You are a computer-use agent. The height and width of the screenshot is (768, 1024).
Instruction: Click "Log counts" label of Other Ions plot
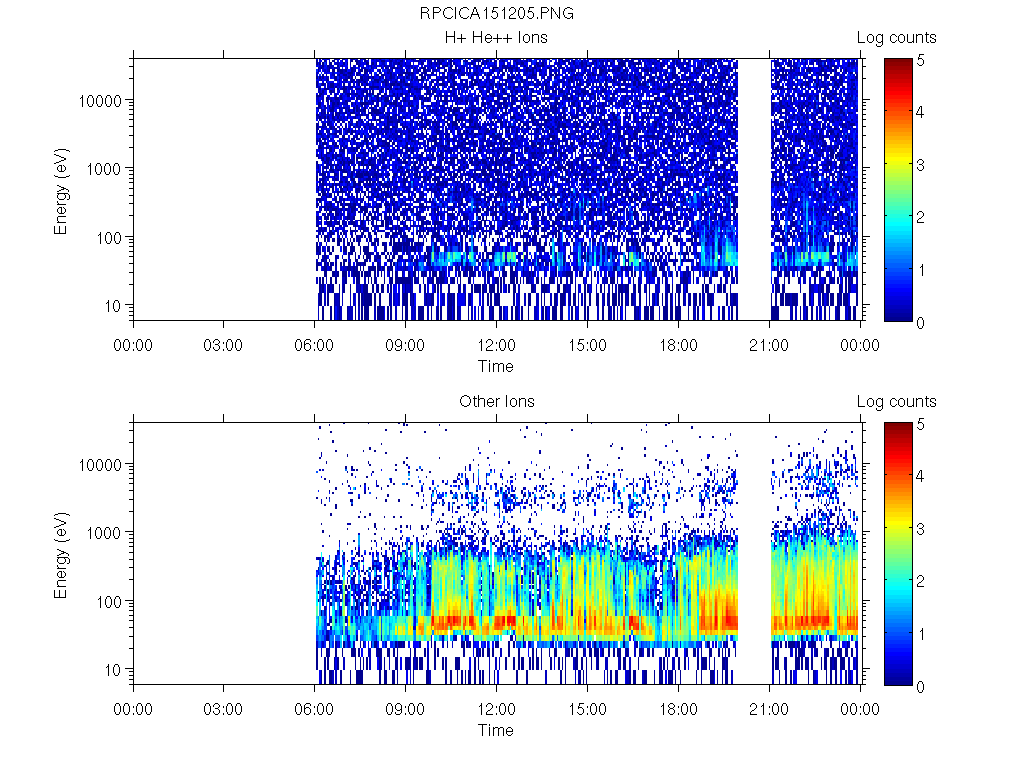coord(896,402)
